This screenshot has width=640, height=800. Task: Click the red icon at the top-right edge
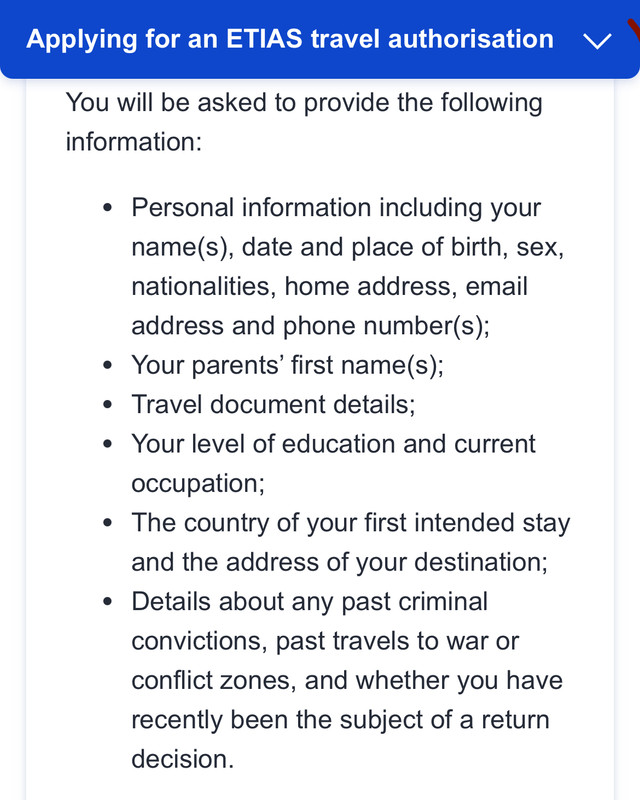(x=634, y=29)
